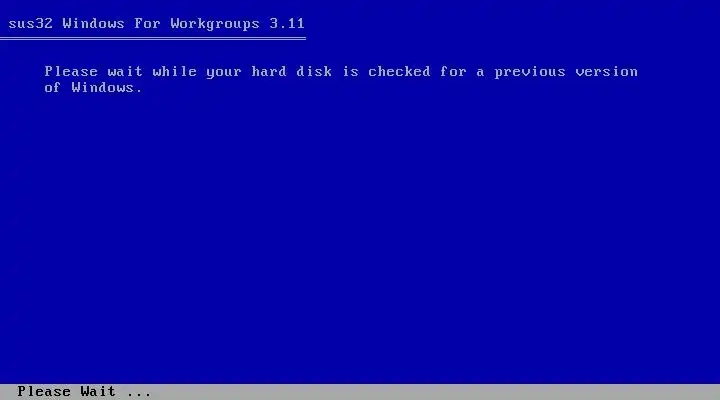This screenshot has width=720, height=400.
Task: Click the "Please wait while your hard disk" message
Action: click(x=188, y=72)
